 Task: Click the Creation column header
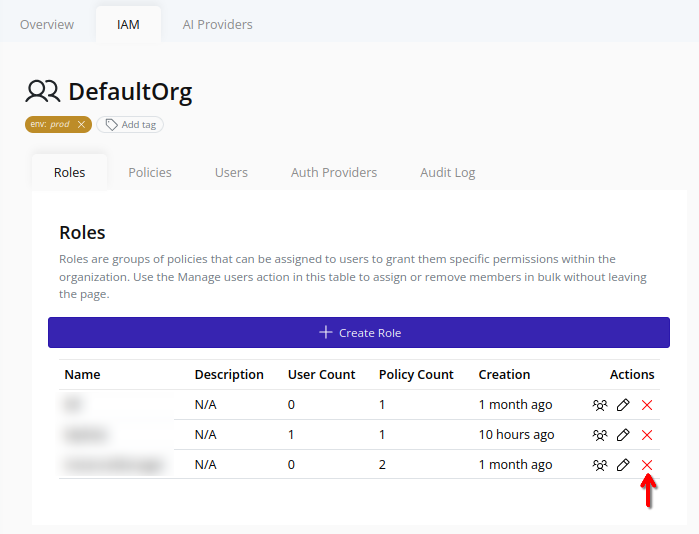tap(504, 375)
